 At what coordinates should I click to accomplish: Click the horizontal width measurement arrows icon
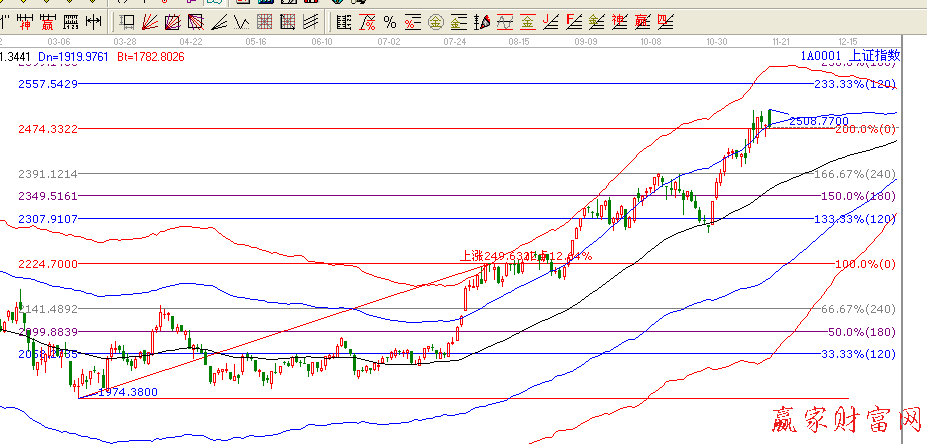(x=91, y=21)
